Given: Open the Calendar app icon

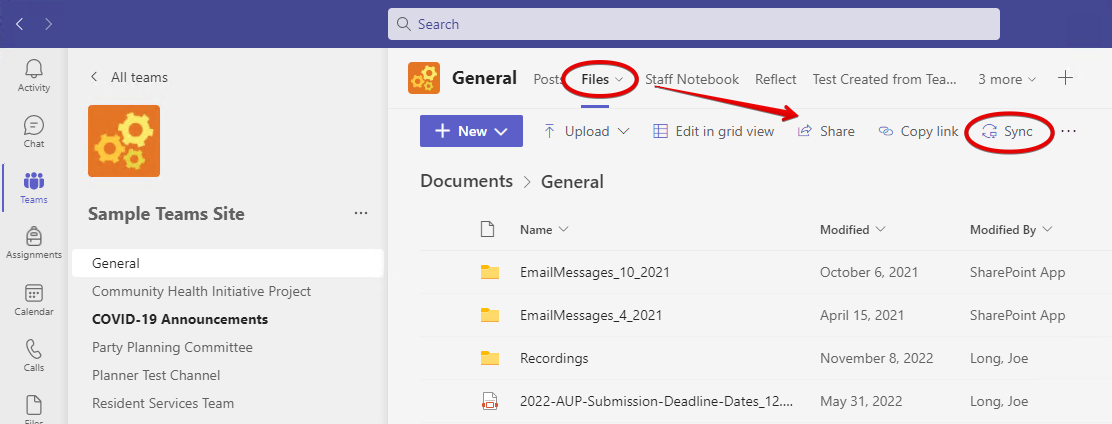Looking at the screenshot, I should coord(34,300).
